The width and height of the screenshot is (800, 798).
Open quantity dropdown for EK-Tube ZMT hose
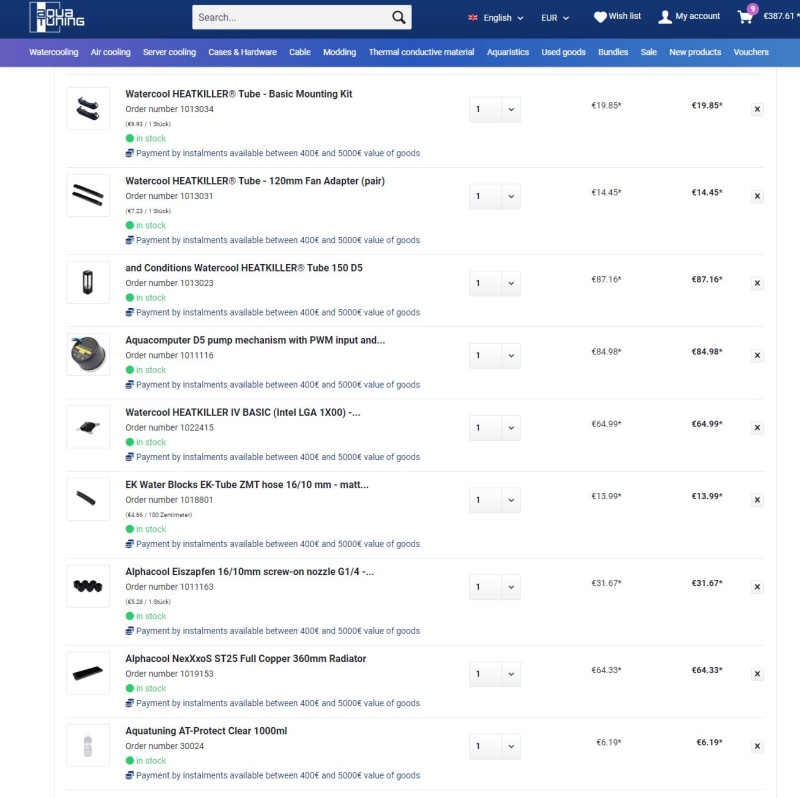pos(495,500)
